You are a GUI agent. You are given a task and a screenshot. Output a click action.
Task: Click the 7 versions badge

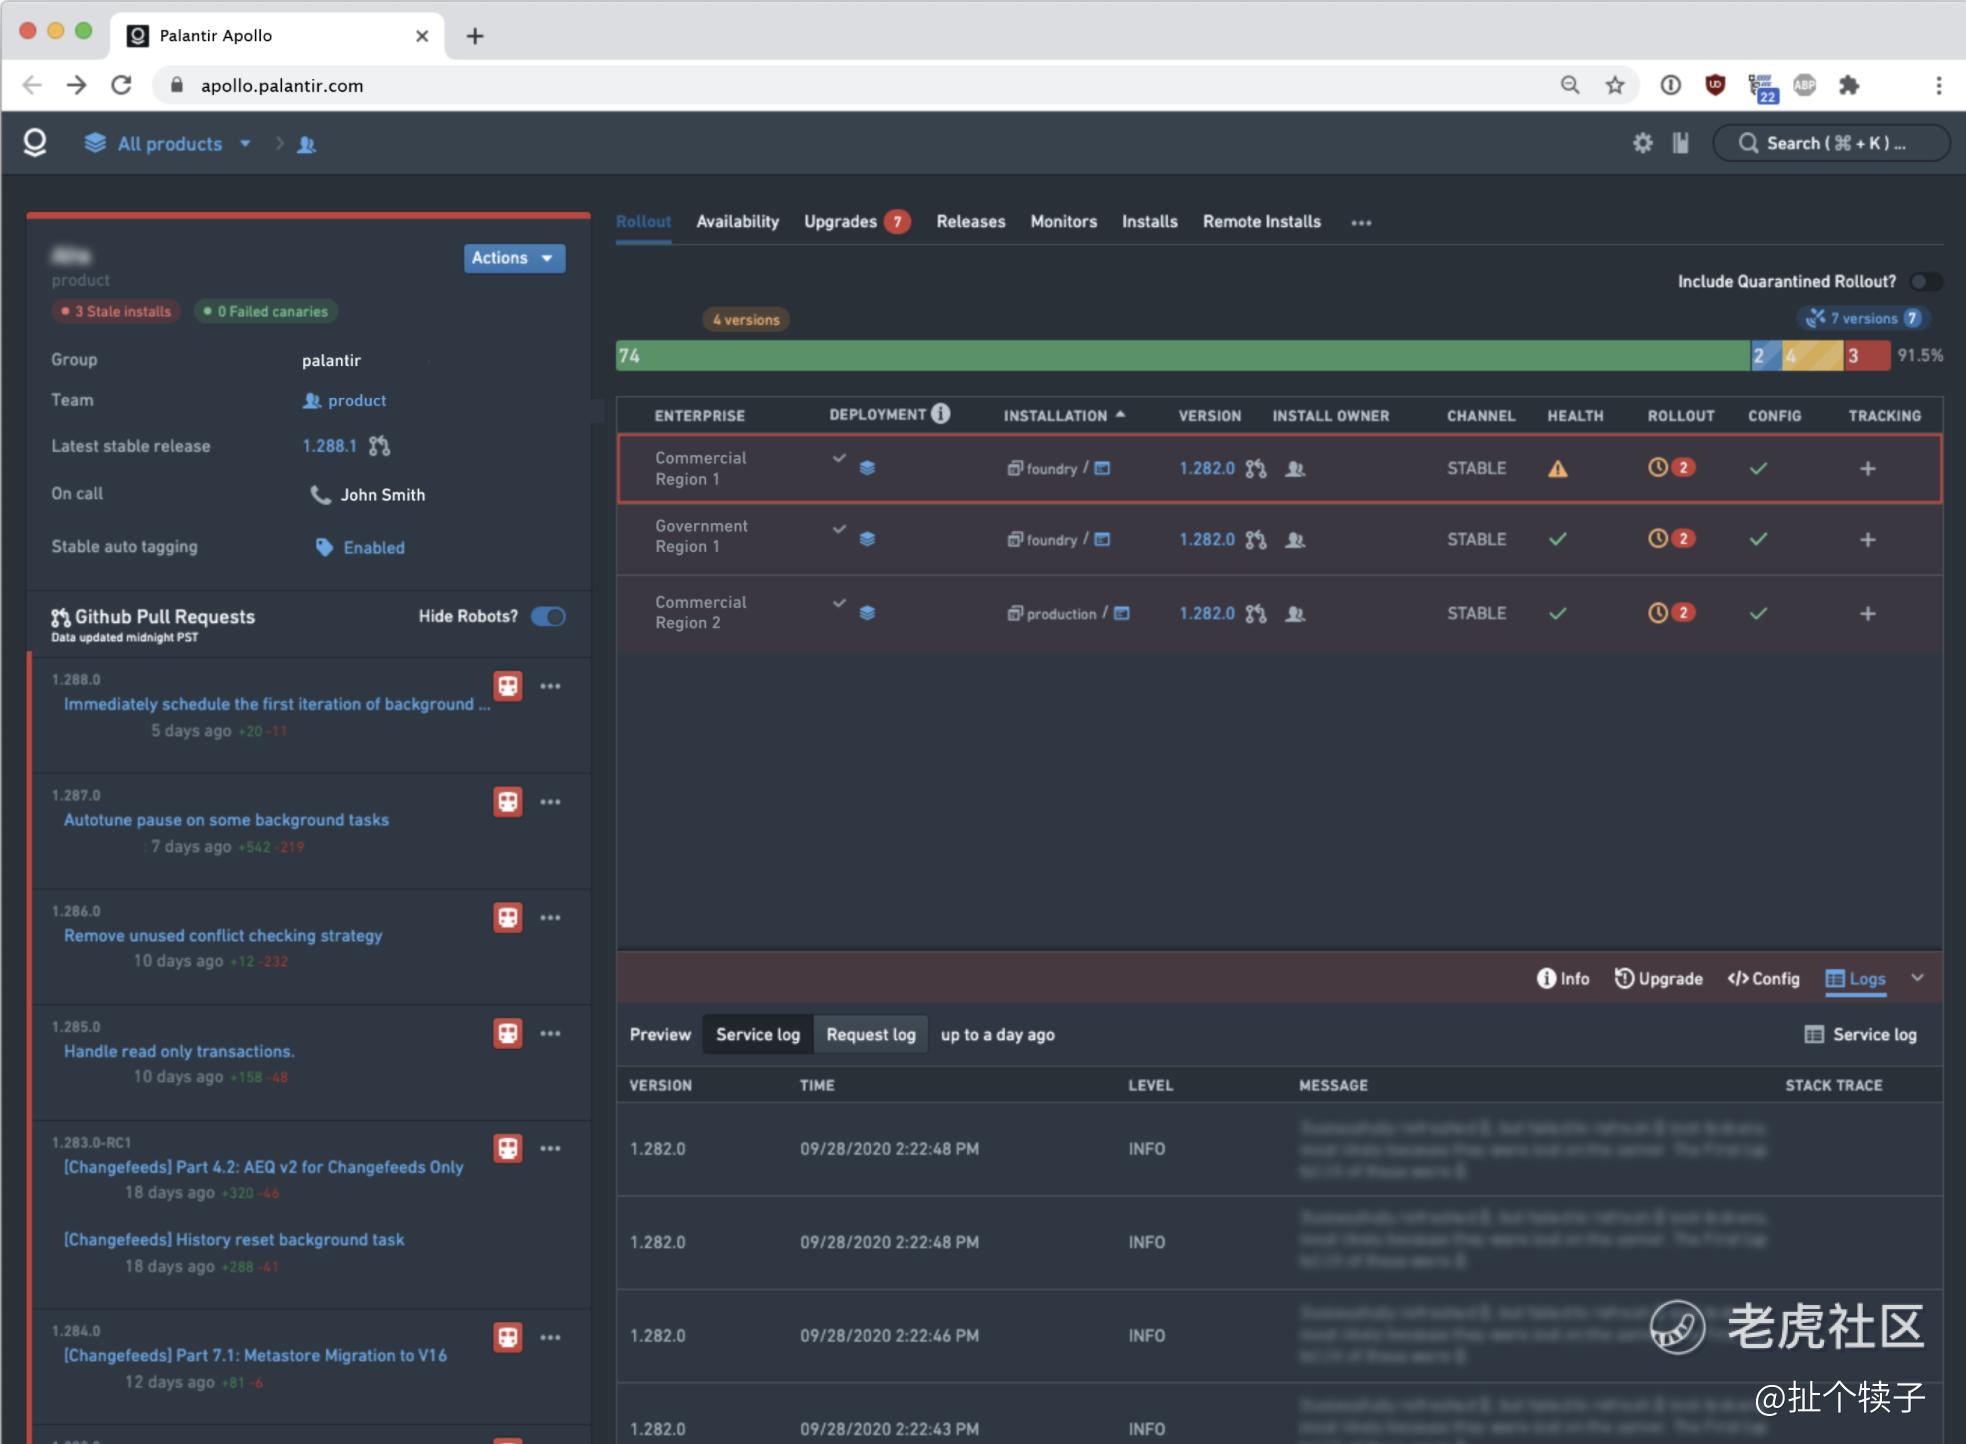[x=1864, y=318]
